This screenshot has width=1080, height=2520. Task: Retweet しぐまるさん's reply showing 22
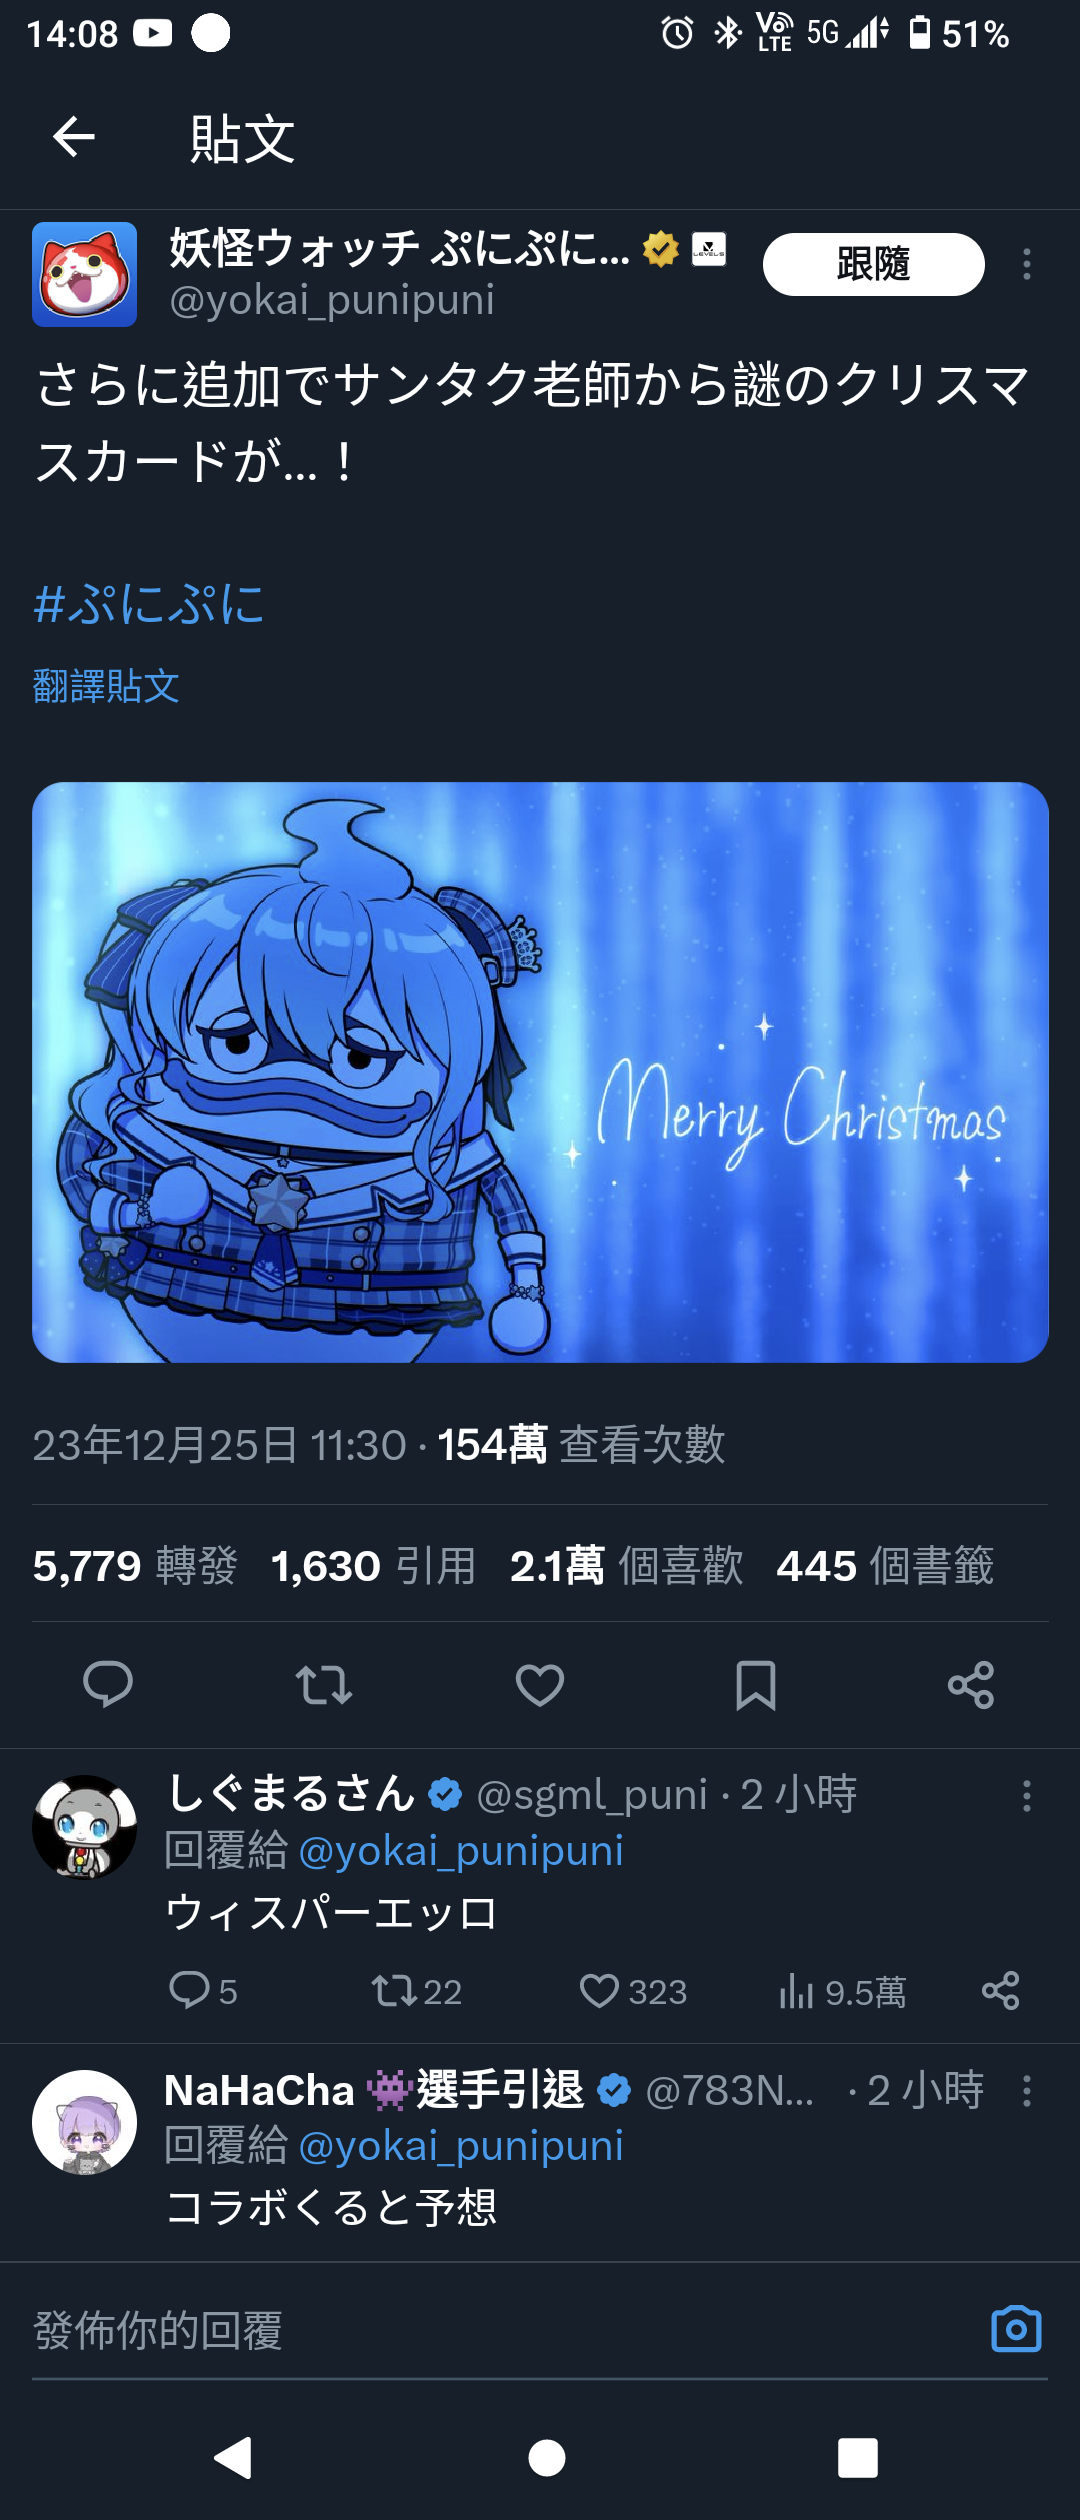pyautogui.click(x=417, y=1991)
